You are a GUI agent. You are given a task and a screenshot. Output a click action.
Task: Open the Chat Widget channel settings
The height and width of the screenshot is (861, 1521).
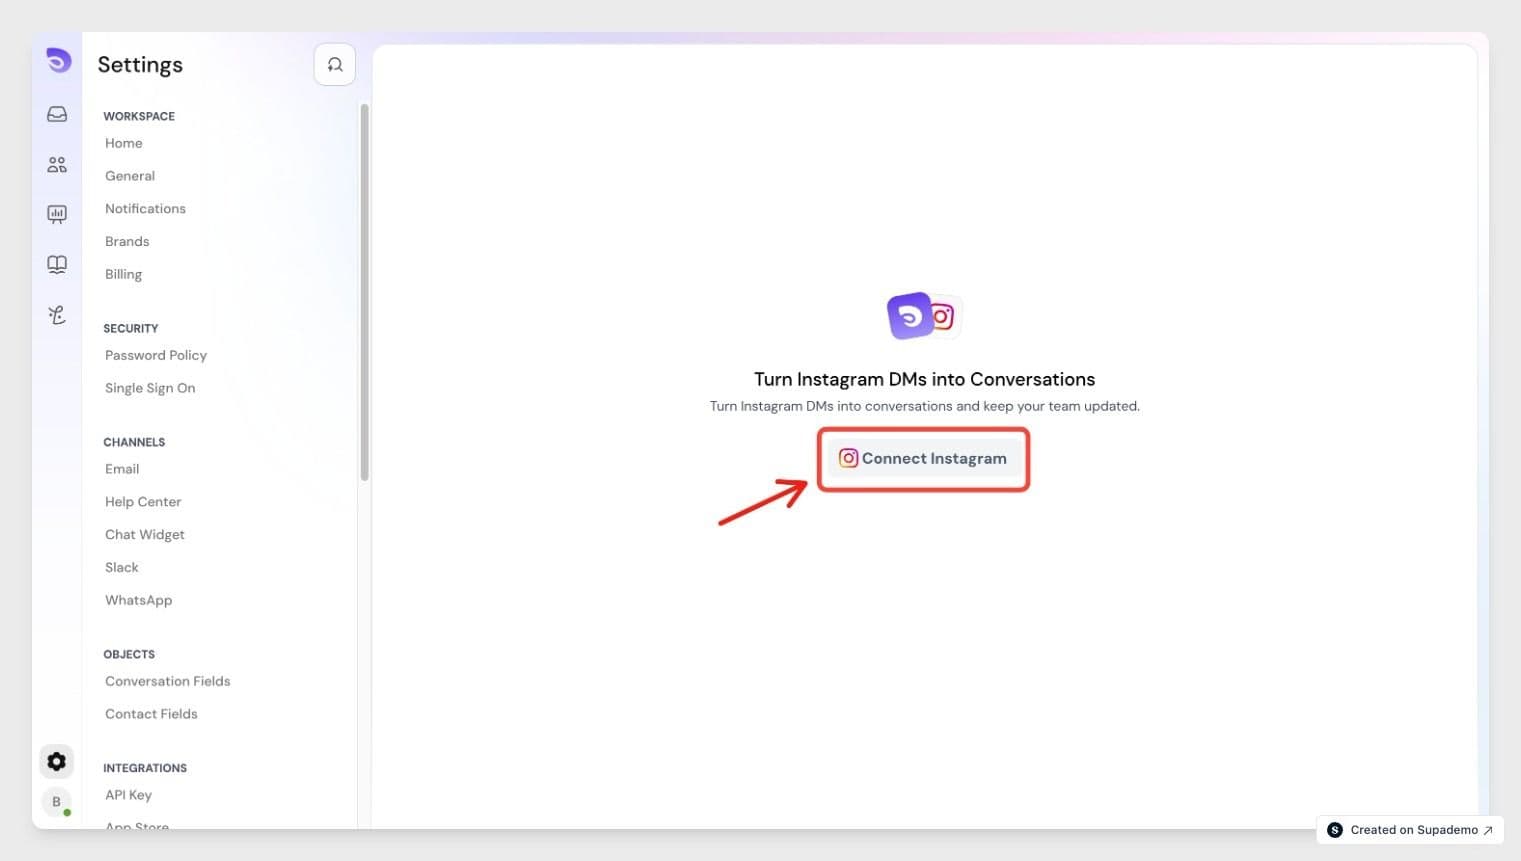pyautogui.click(x=145, y=535)
